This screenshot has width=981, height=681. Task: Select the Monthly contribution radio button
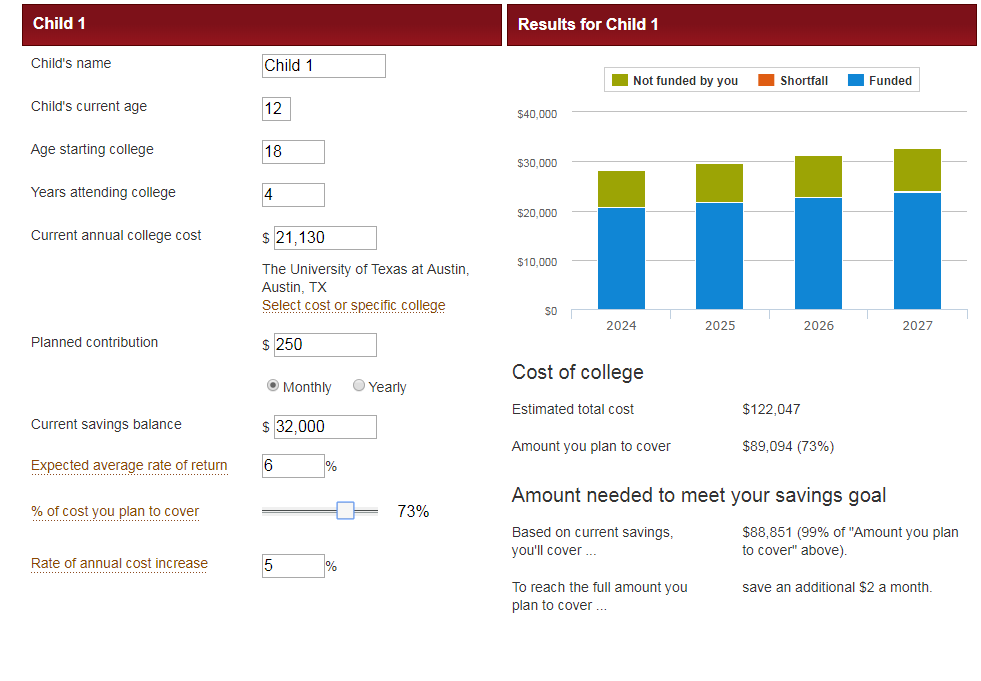(x=272, y=385)
